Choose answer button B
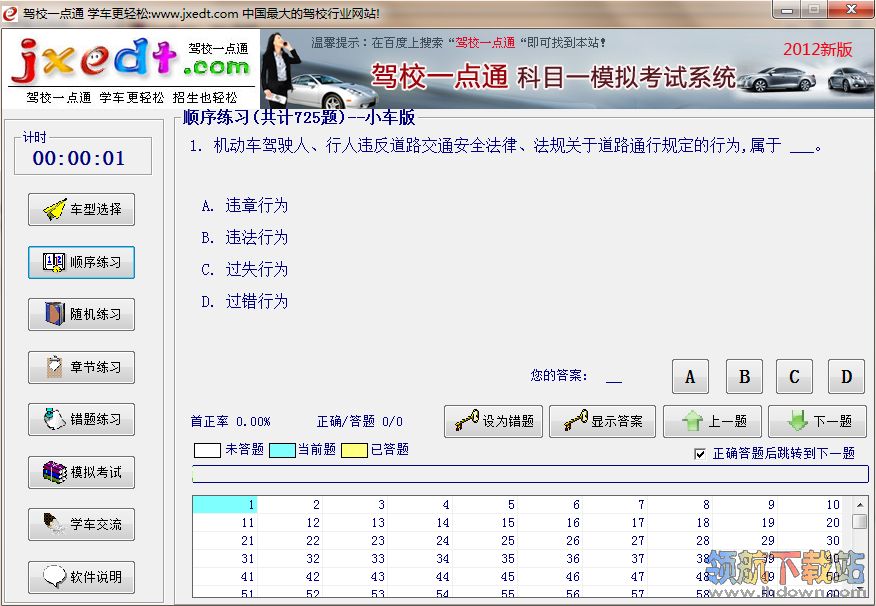876x606 pixels. pyautogui.click(x=744, y=377)
